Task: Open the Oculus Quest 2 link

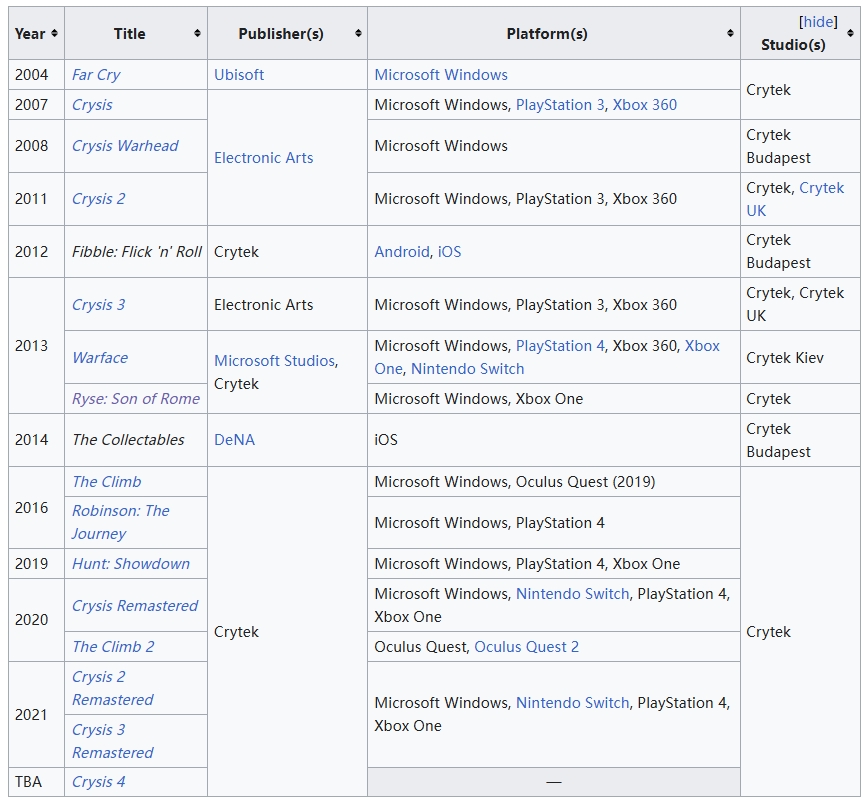Action: tap(526, 646)
